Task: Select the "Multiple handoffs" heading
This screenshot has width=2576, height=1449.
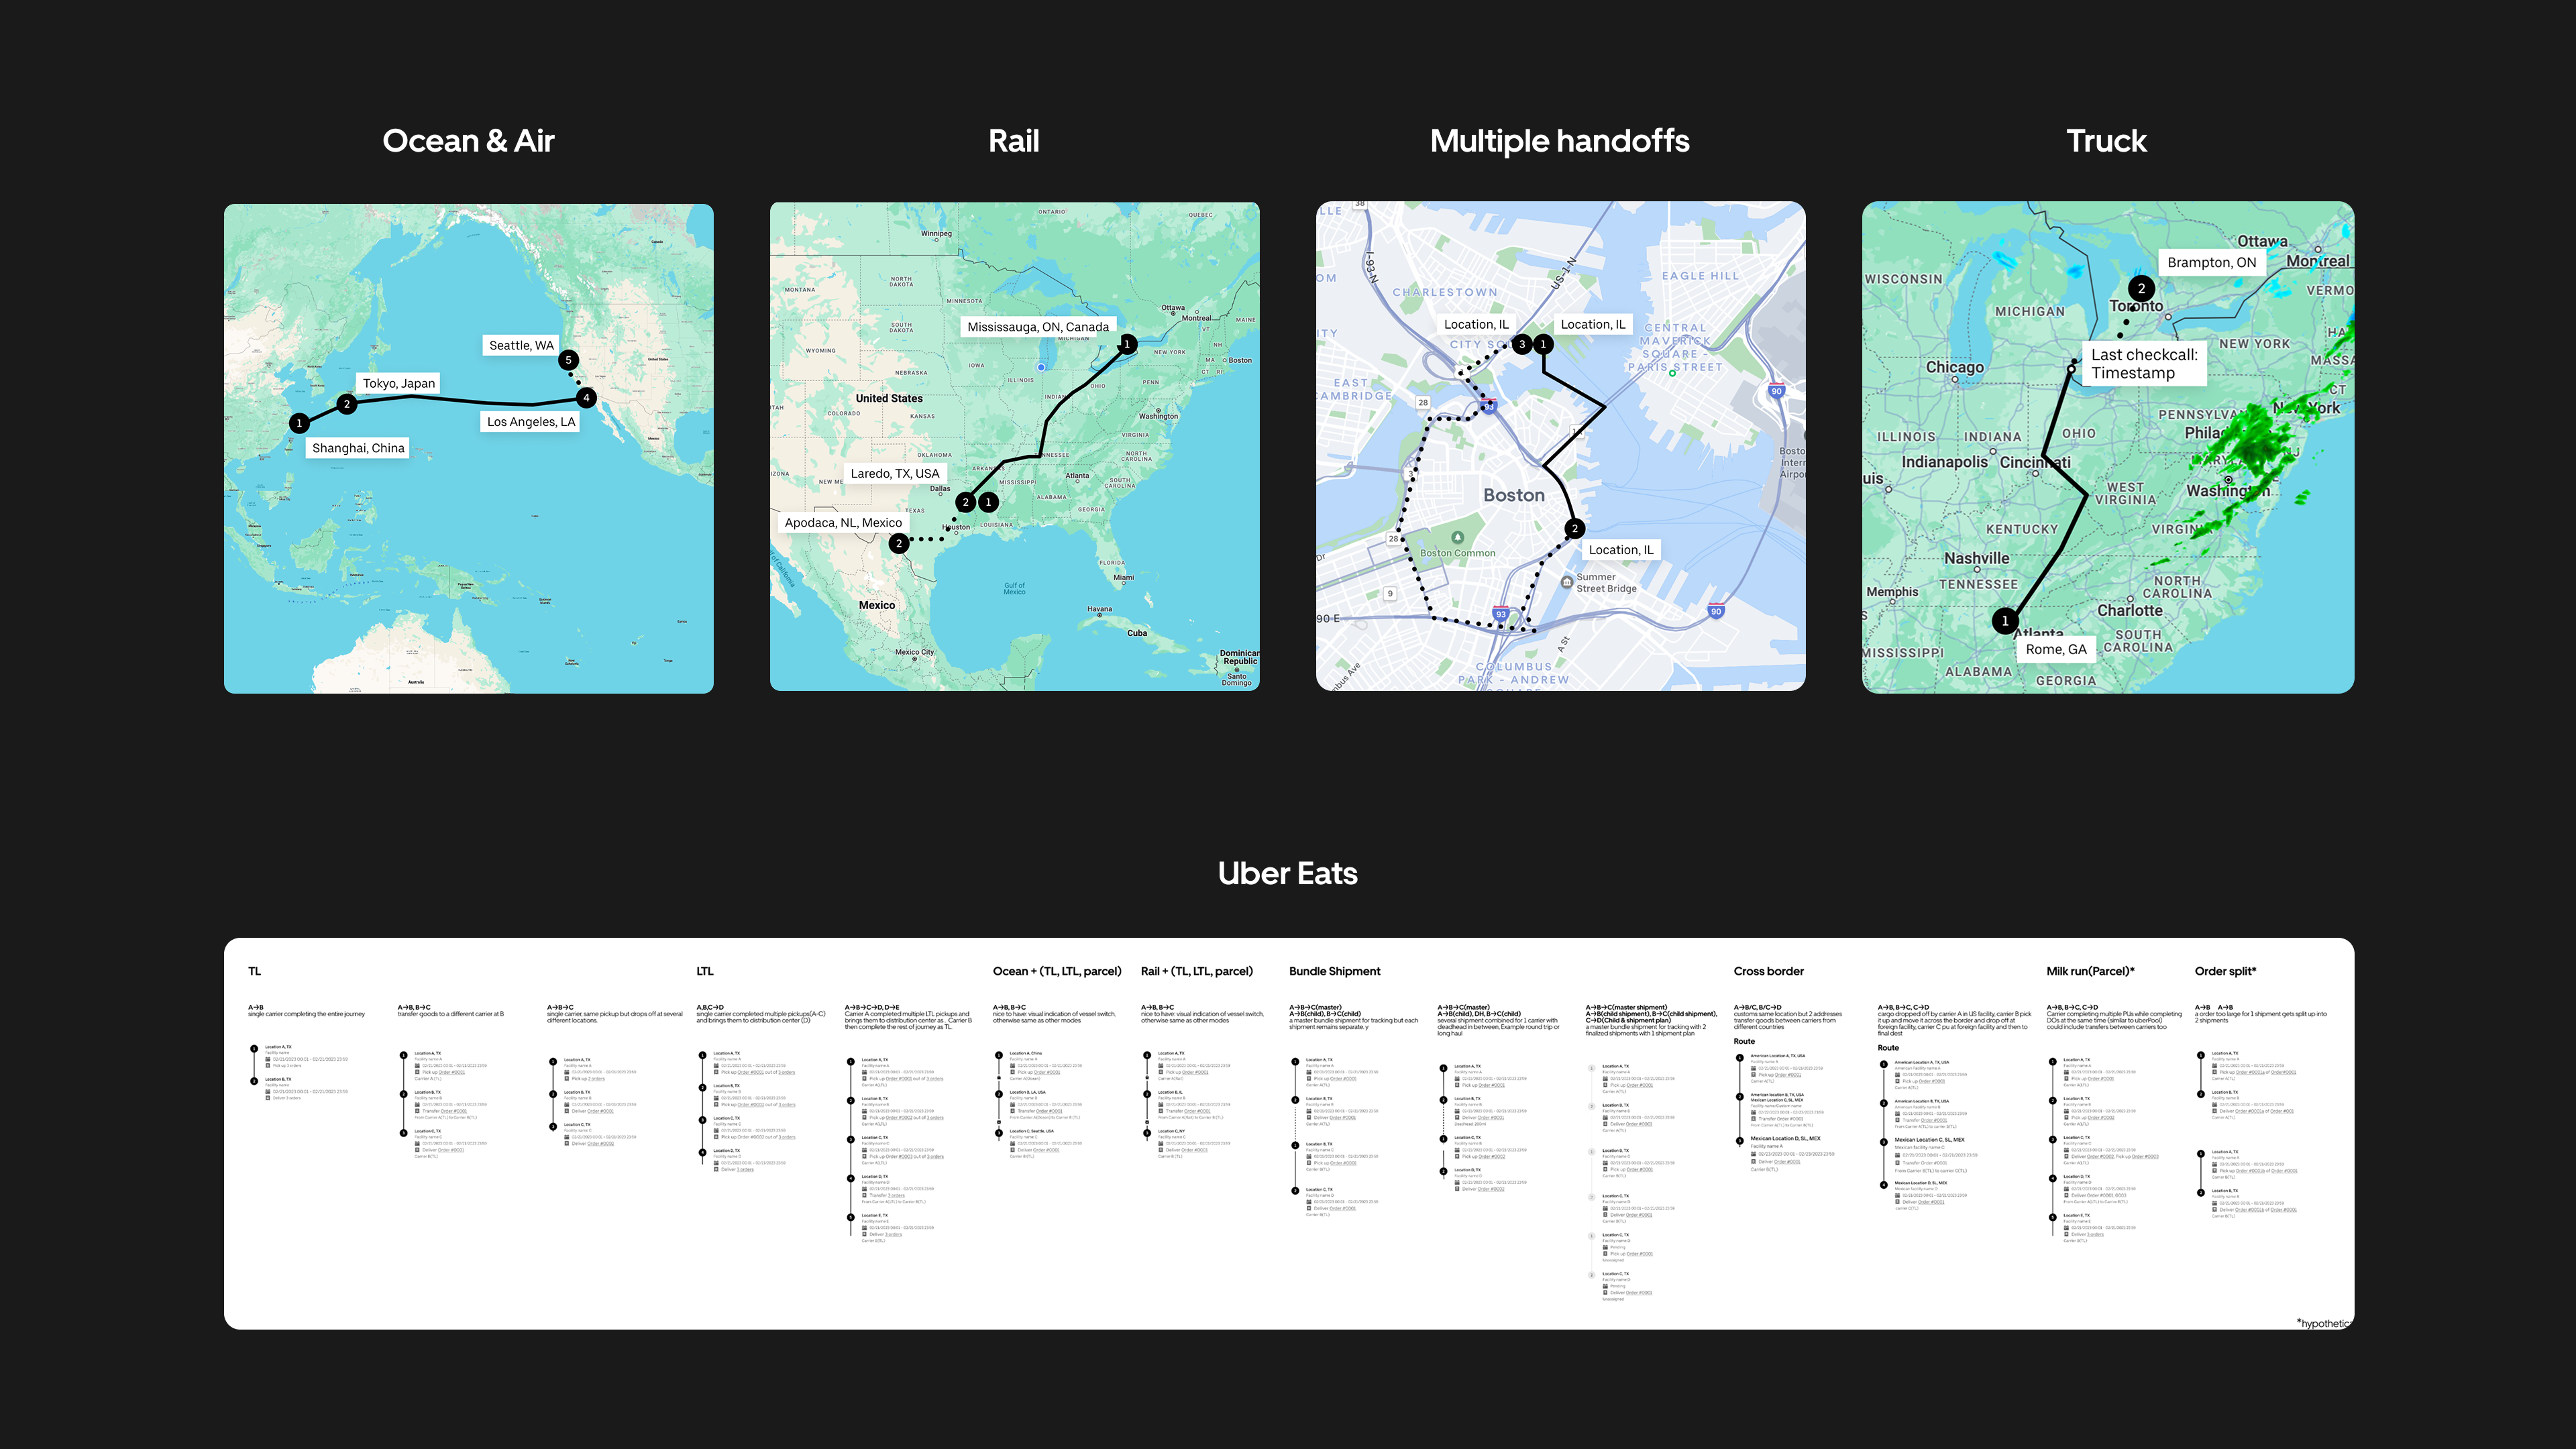Action: tap(1560, 141)
